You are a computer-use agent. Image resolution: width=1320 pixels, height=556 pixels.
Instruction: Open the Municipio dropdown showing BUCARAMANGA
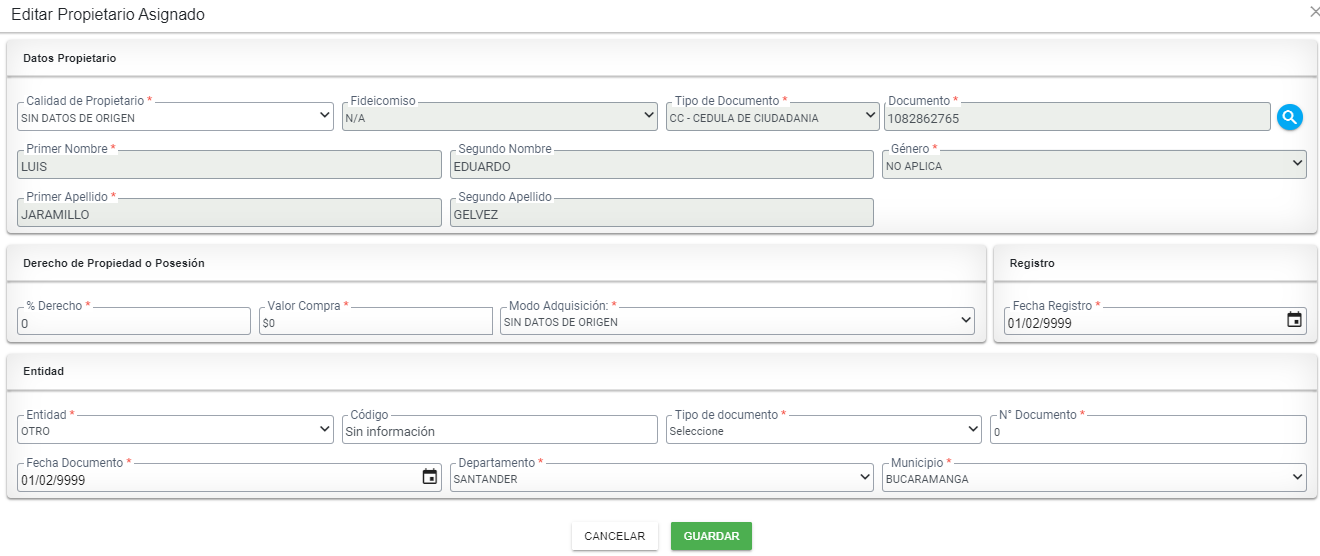1094,477
